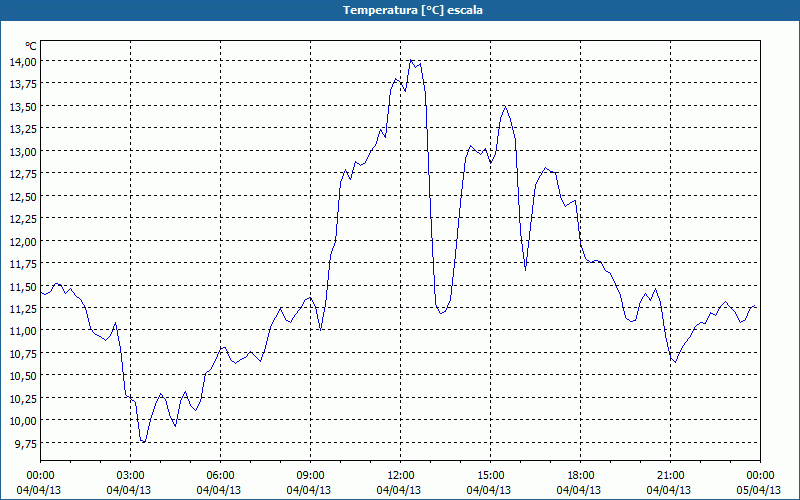Image resolution: width=800 pixels, height=500 pixels.
Task: Select the "04/04/13" date under 21:00
Action: [669, 490]
